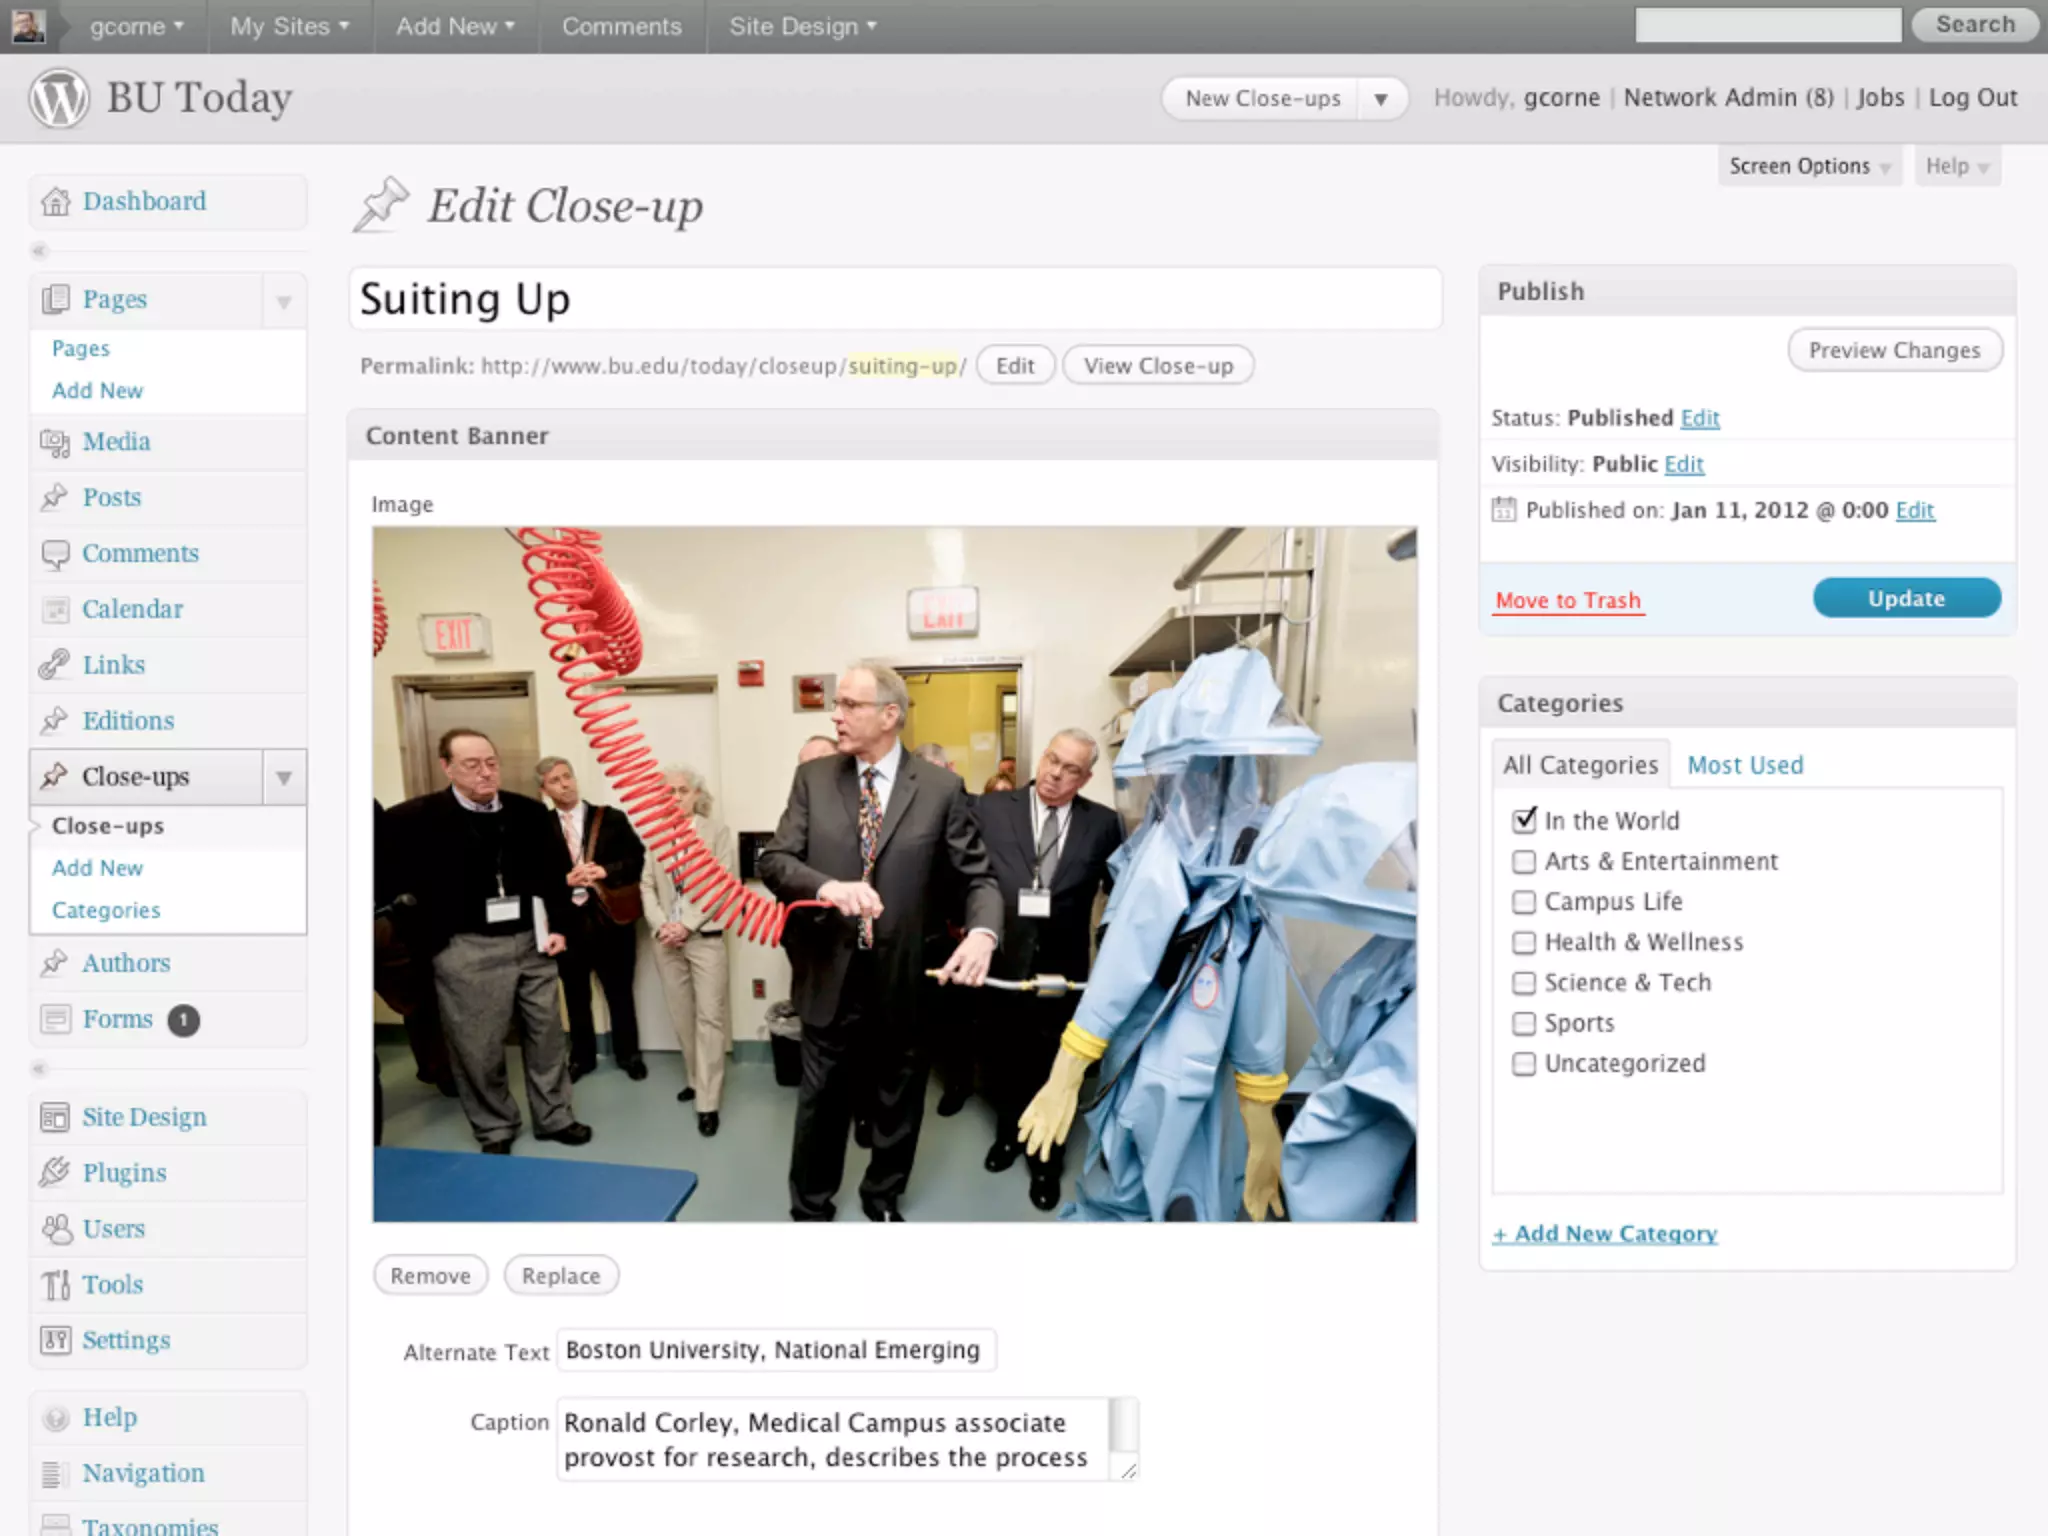2048x1536 pixels.
Task: Click the Move to Trash link
Action: [x=1567, y=601]
